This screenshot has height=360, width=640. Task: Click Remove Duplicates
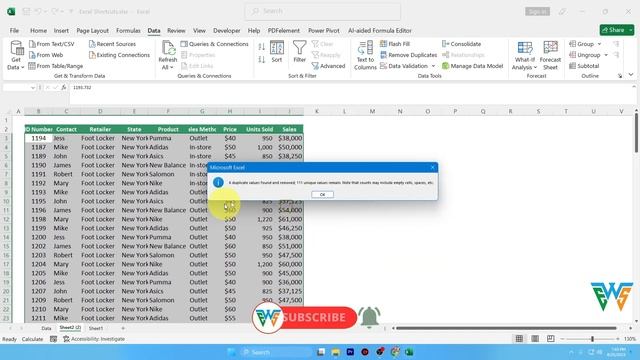[408, 55]
